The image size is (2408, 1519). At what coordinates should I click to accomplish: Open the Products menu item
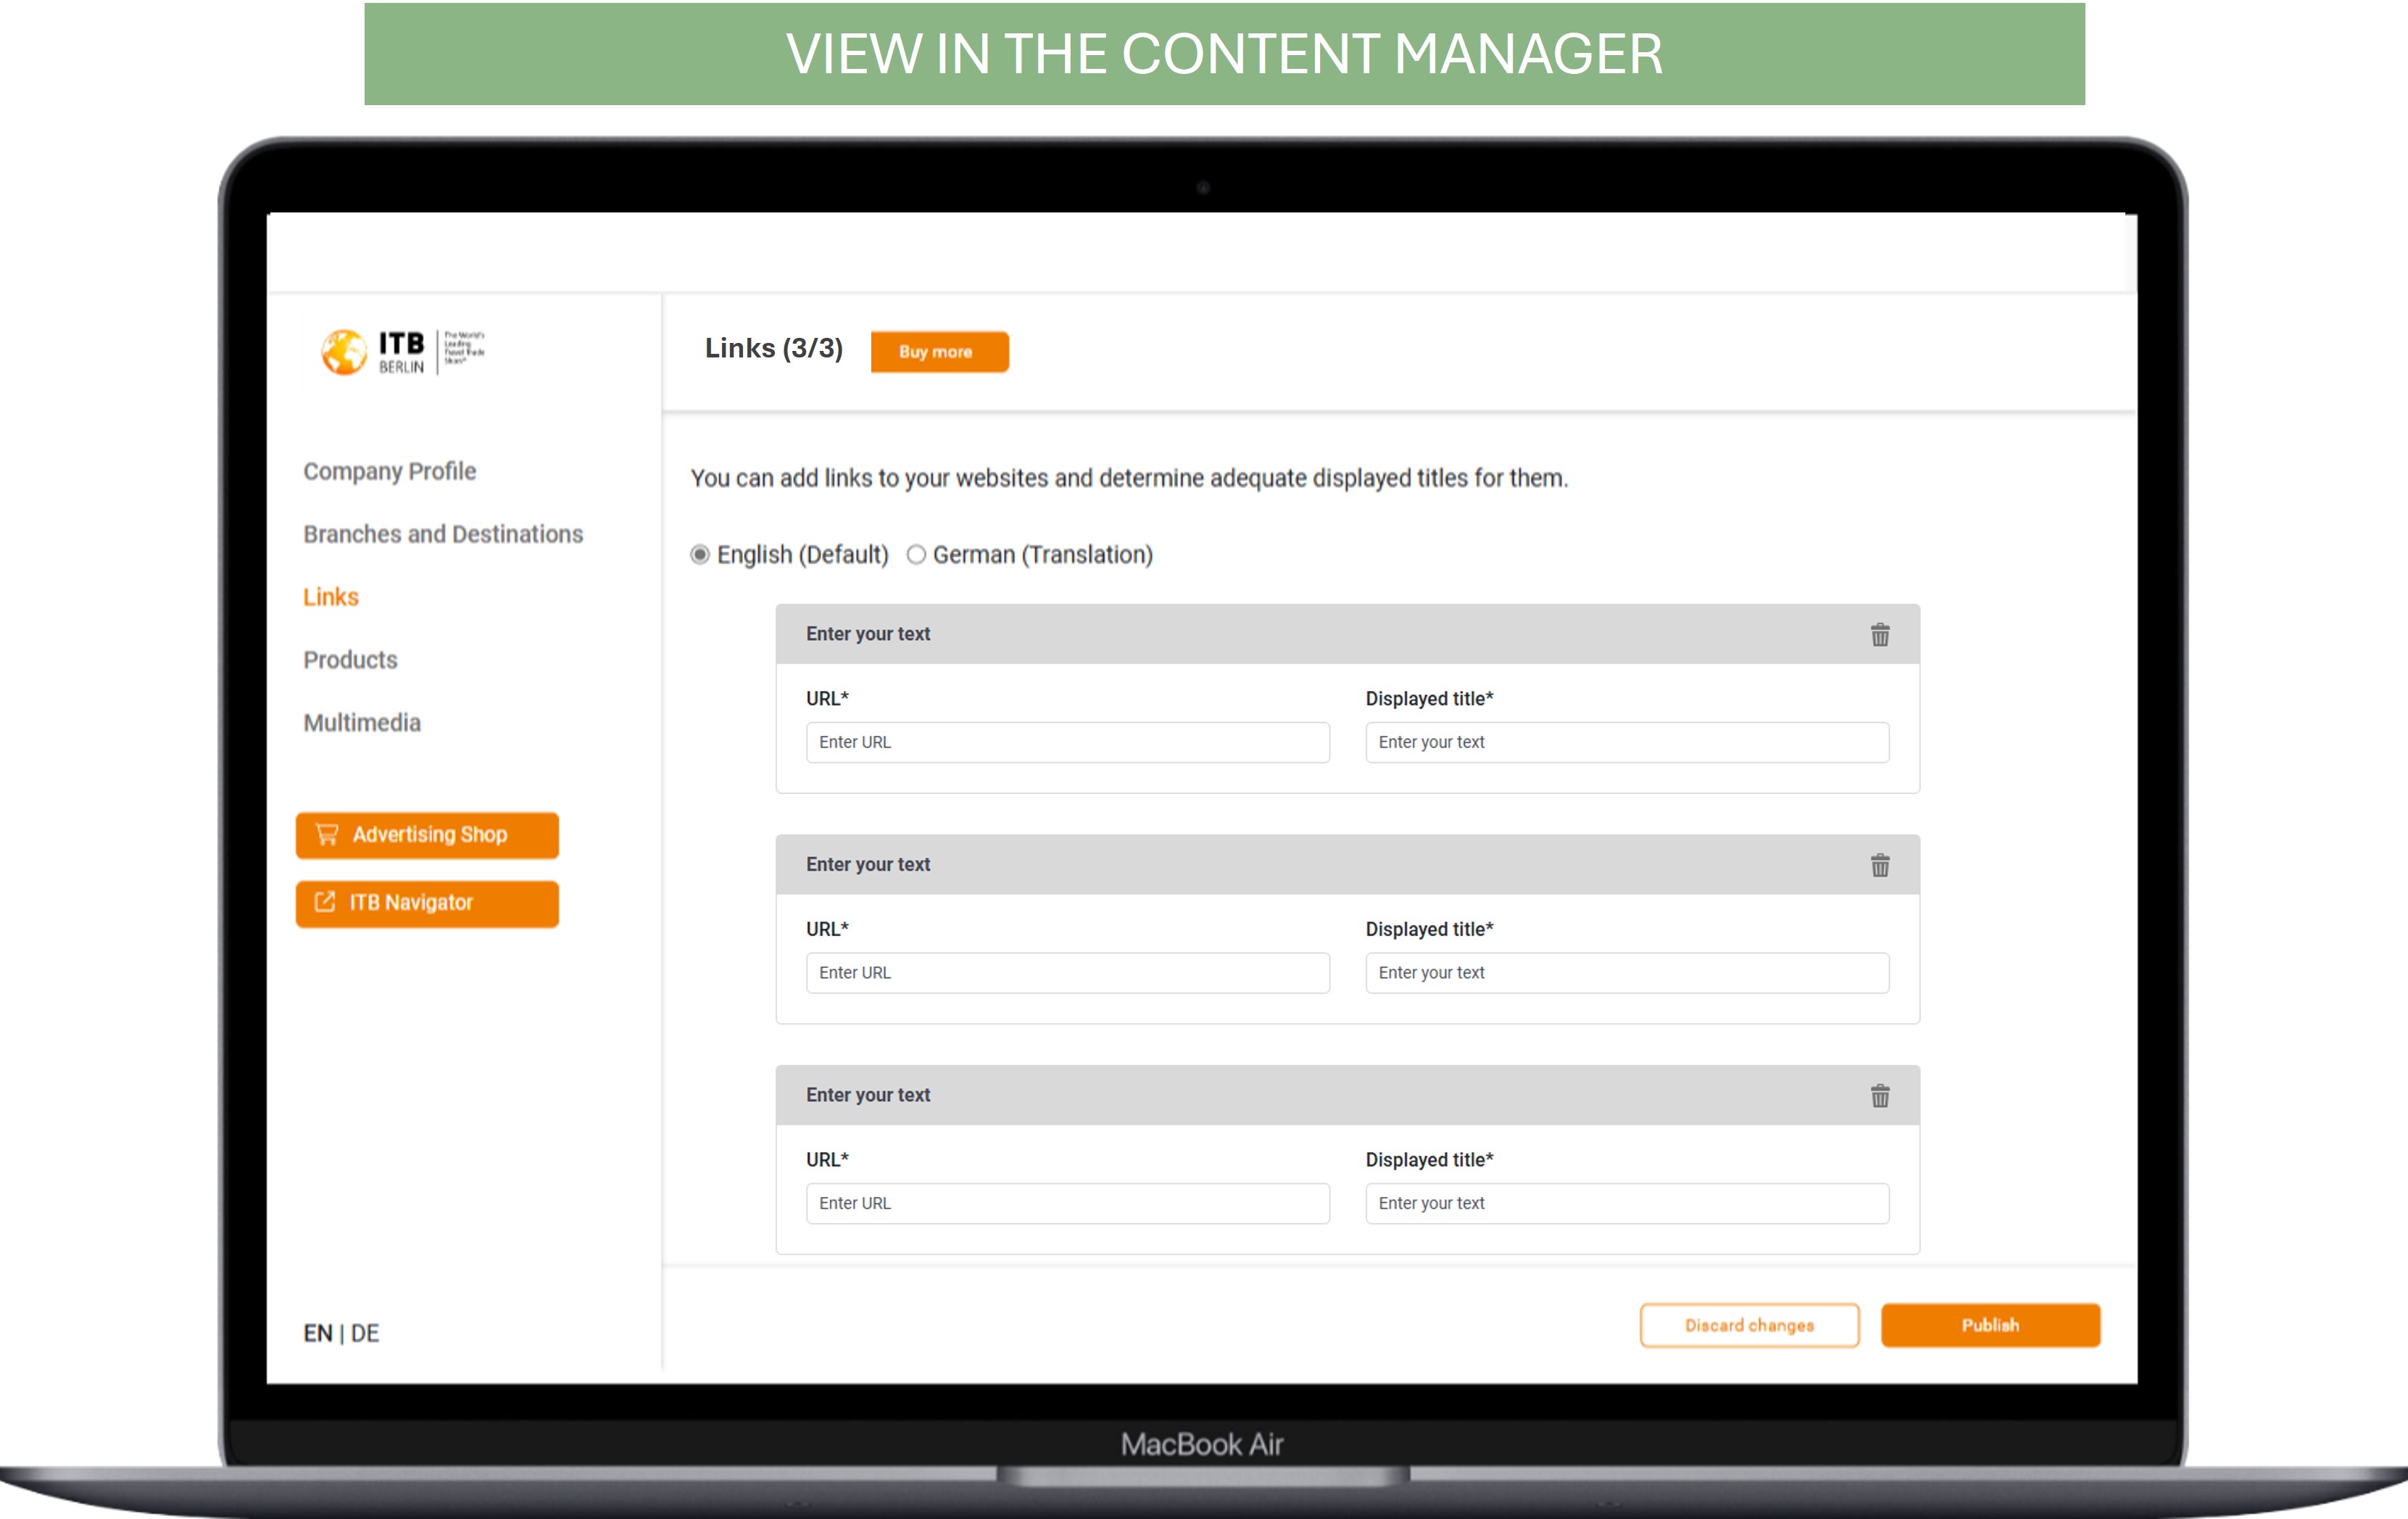(x=350, y=660)
